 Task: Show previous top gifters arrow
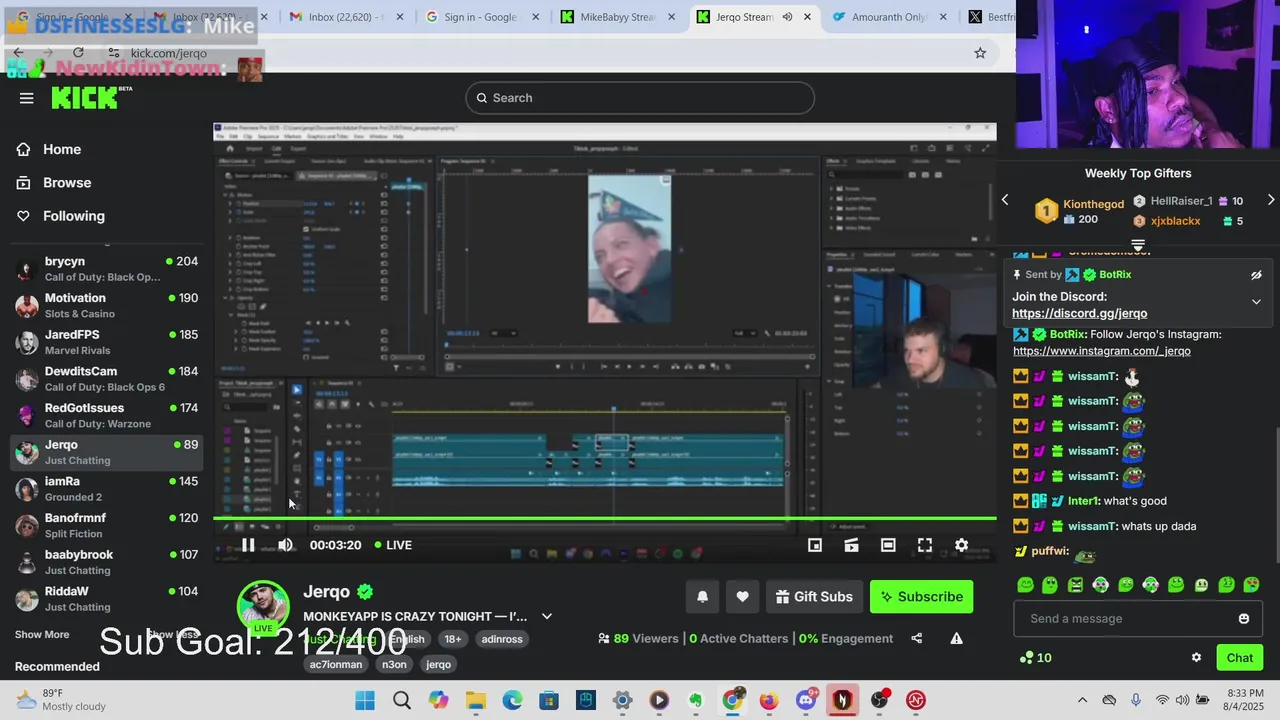[x=1005, y=200]
